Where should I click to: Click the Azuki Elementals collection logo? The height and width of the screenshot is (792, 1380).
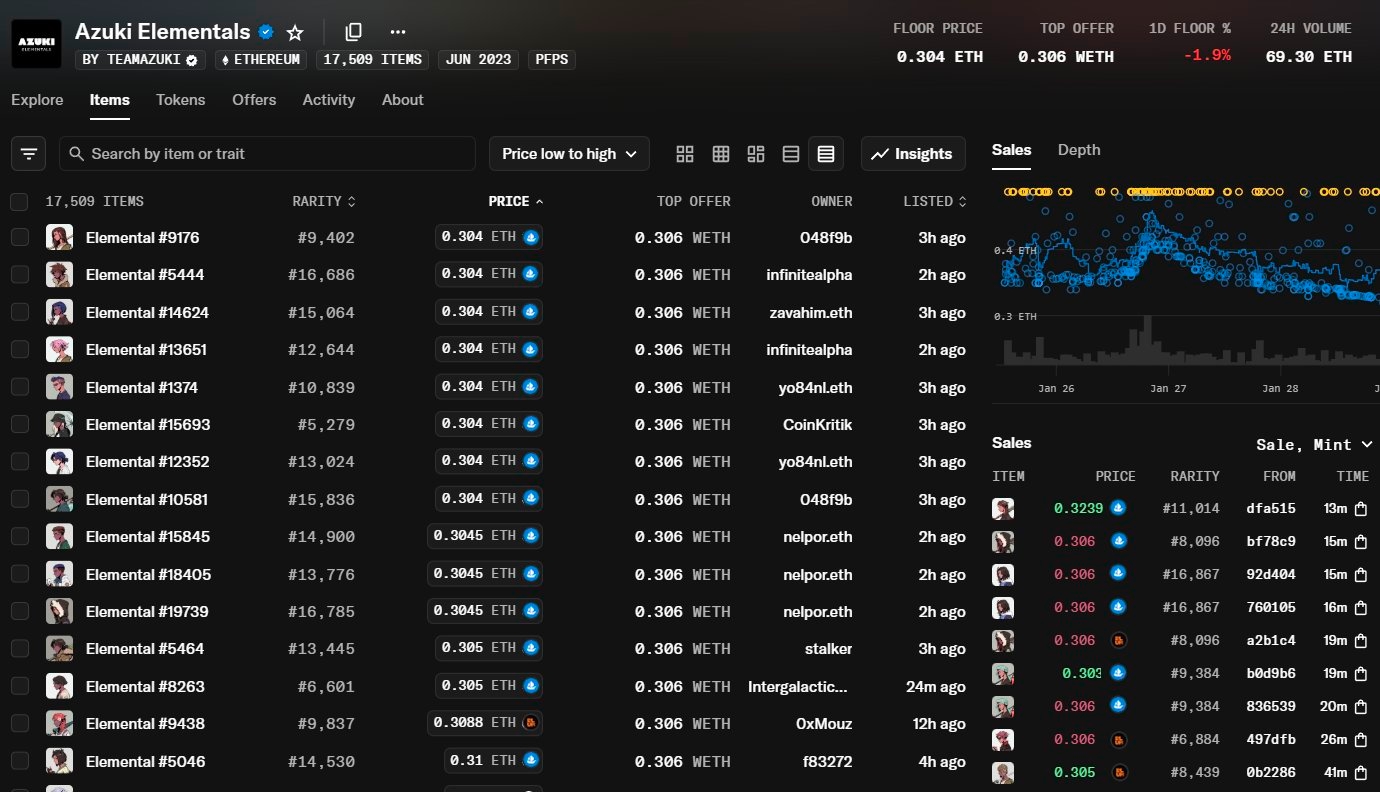[x=36, y=43]
